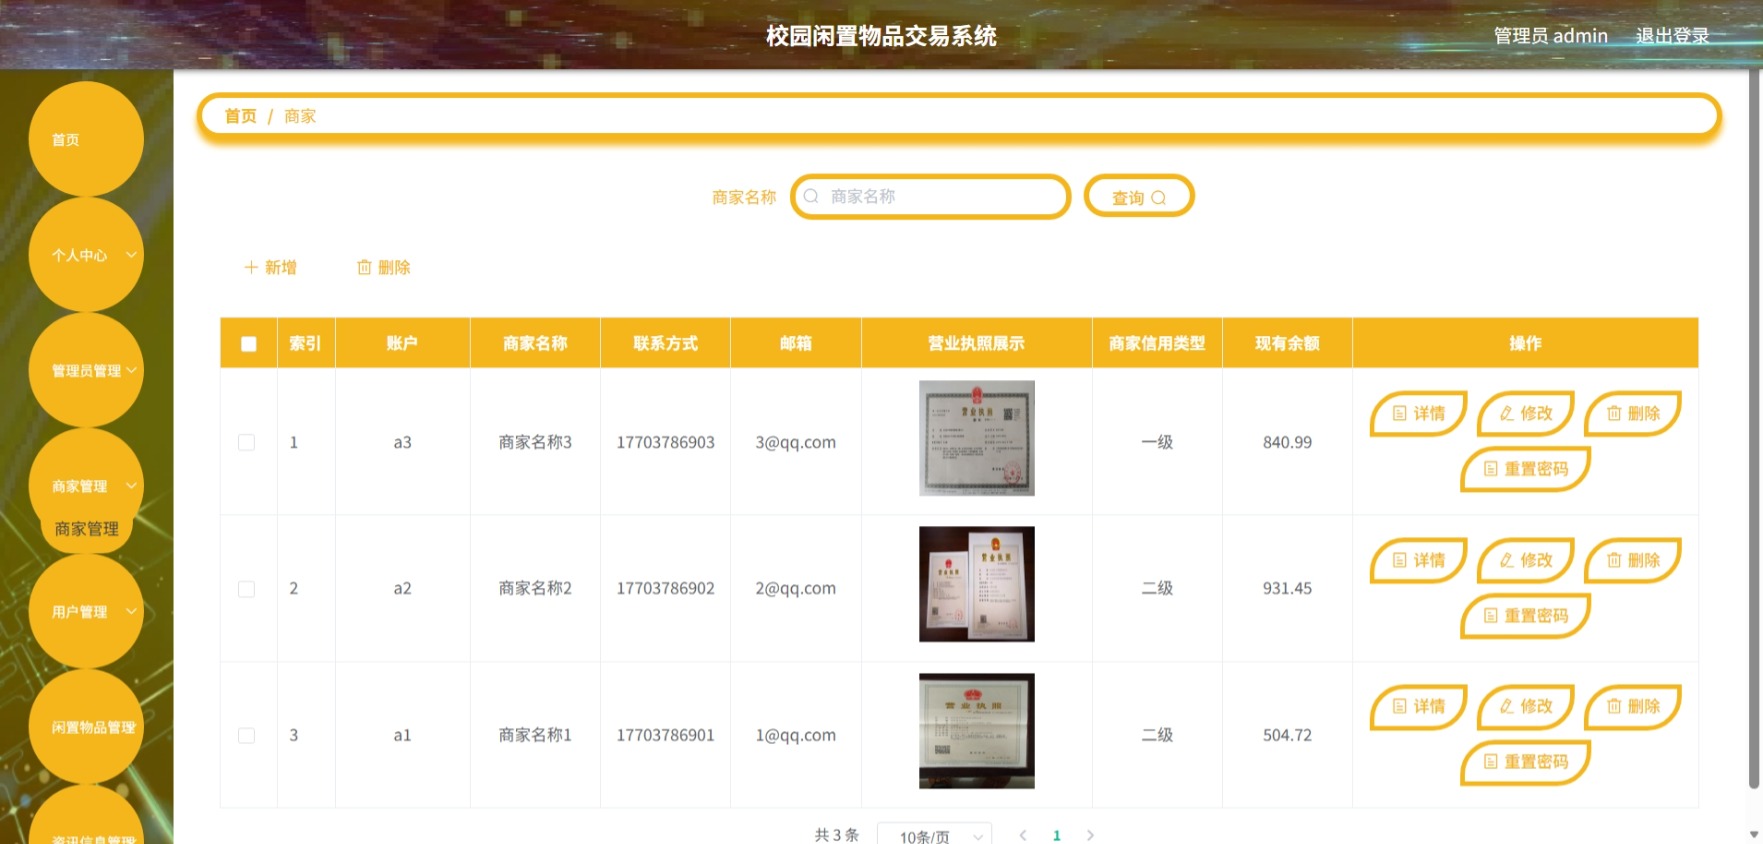The height and width of the screenshot is (844, 1763).
Task: Check the checkbox for row a1
Action: pyautogui.click(x=246, y=735)
